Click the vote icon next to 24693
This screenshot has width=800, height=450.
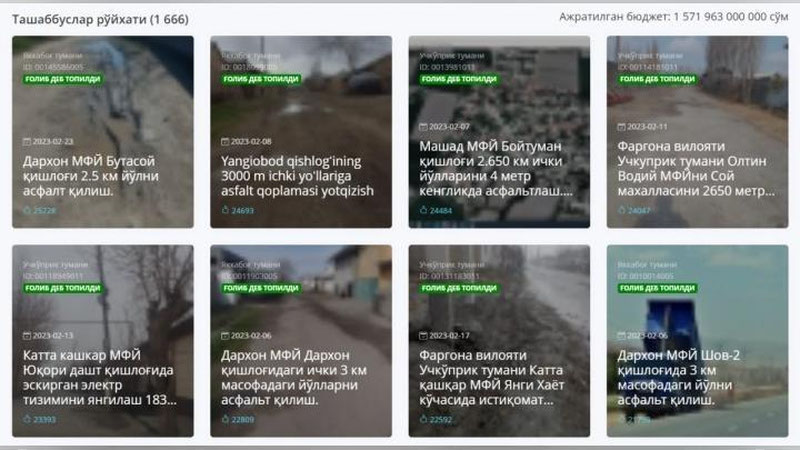tap(226, 211)
